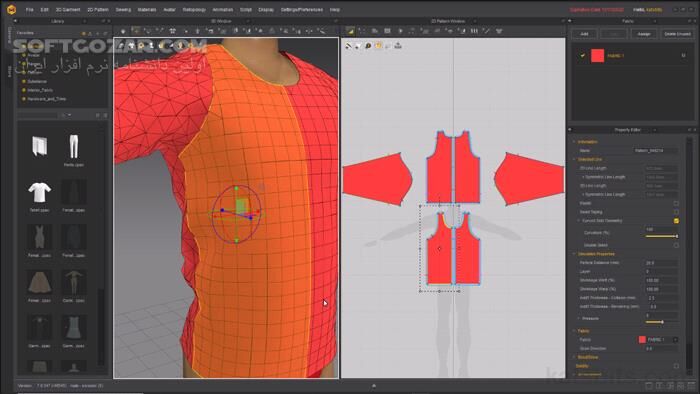Viewport: 700px width, 394px height.
Task: Toggle the Solidify checkbox
Action: tap(676, 366)
